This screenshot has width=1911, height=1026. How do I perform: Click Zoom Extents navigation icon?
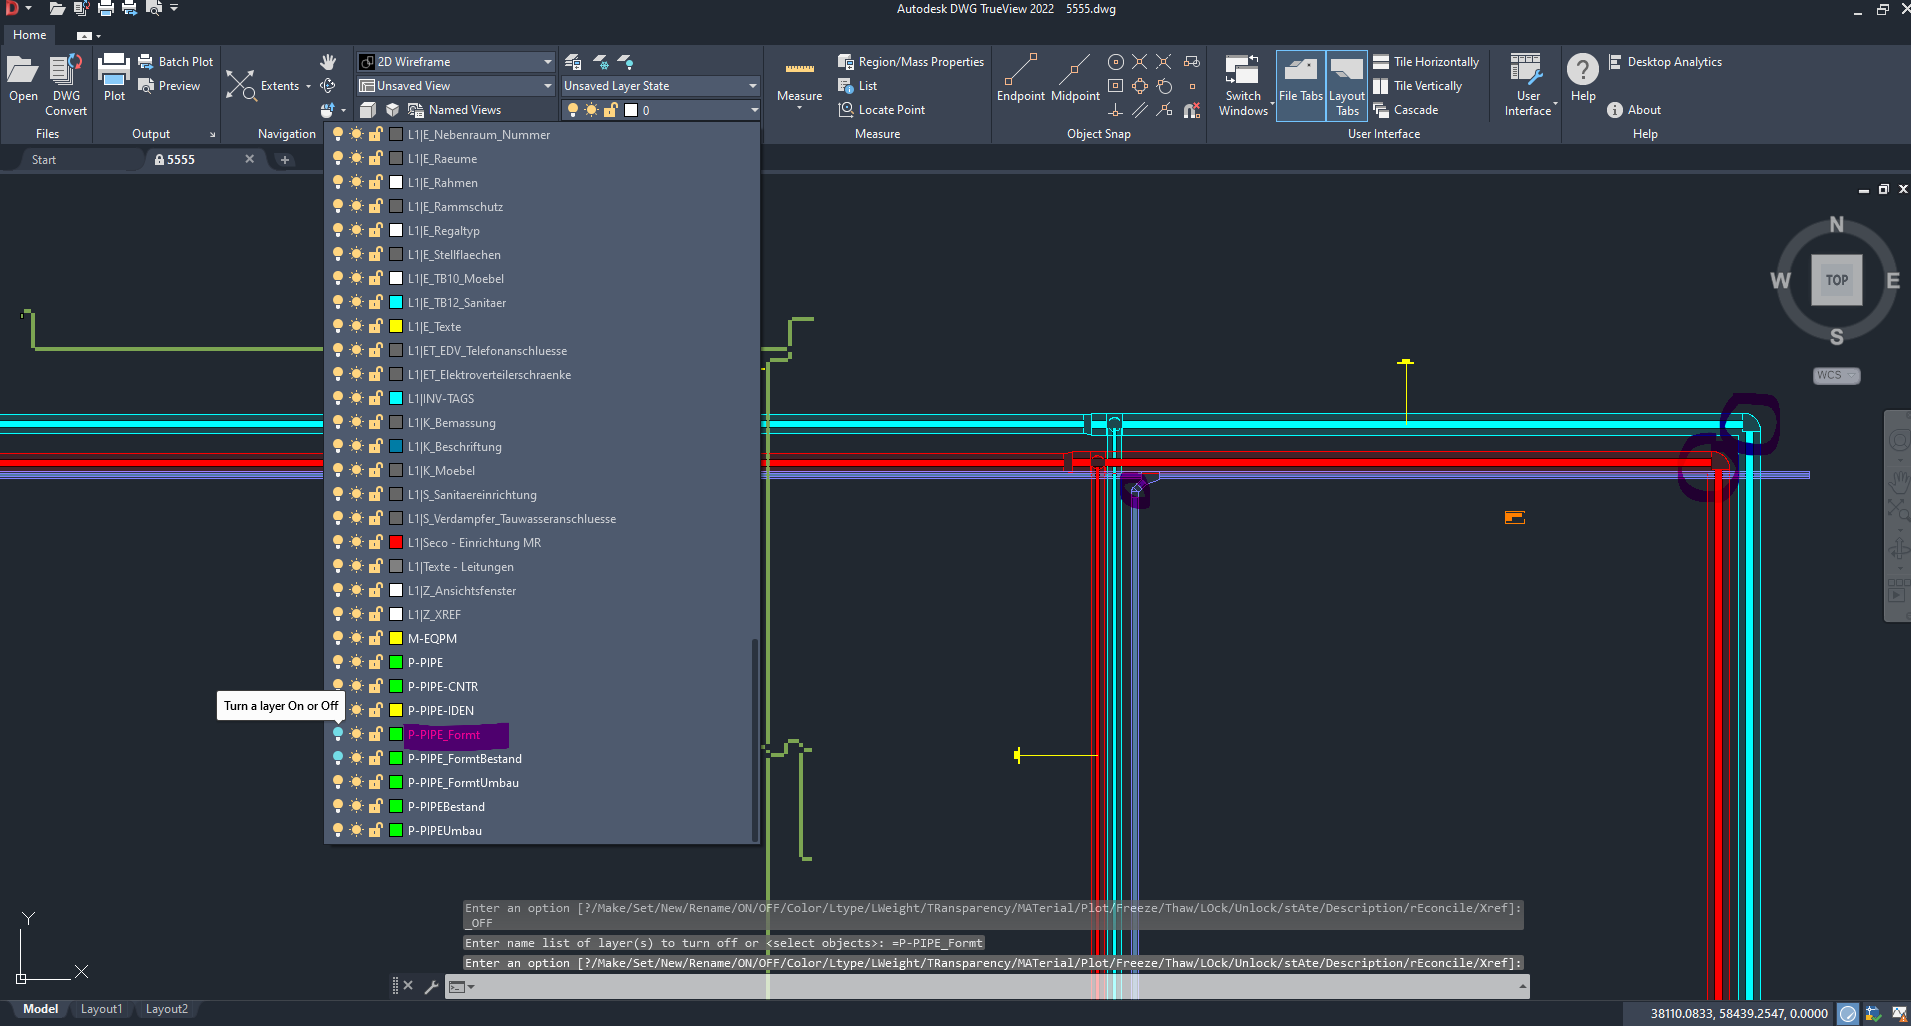(x=241, y=86)
